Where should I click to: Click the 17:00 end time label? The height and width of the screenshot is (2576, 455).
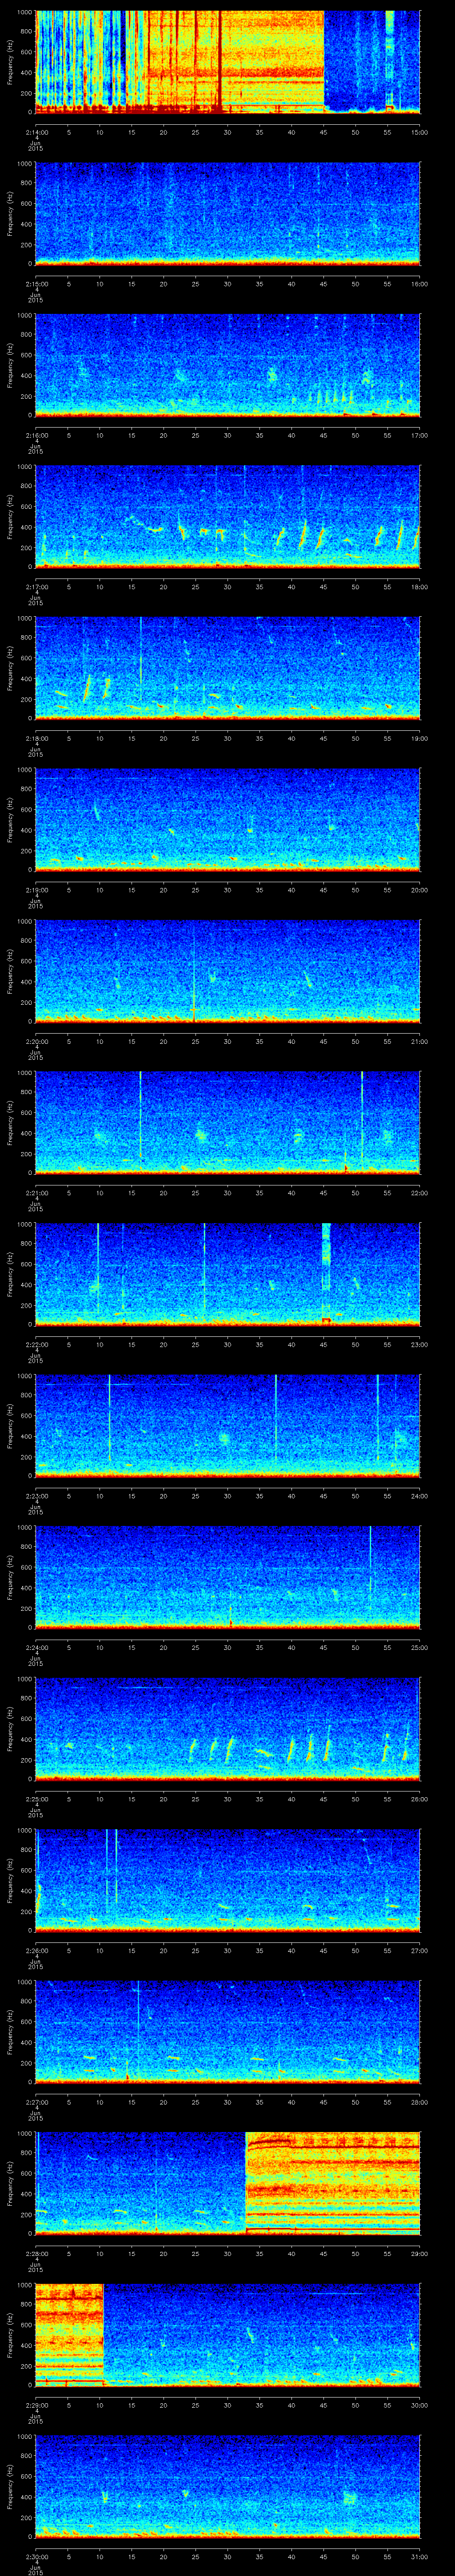coord(419,435)
